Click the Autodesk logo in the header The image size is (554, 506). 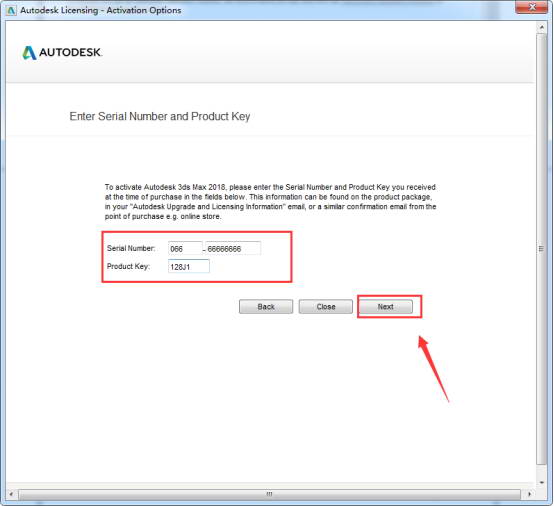tap(62, 53)
